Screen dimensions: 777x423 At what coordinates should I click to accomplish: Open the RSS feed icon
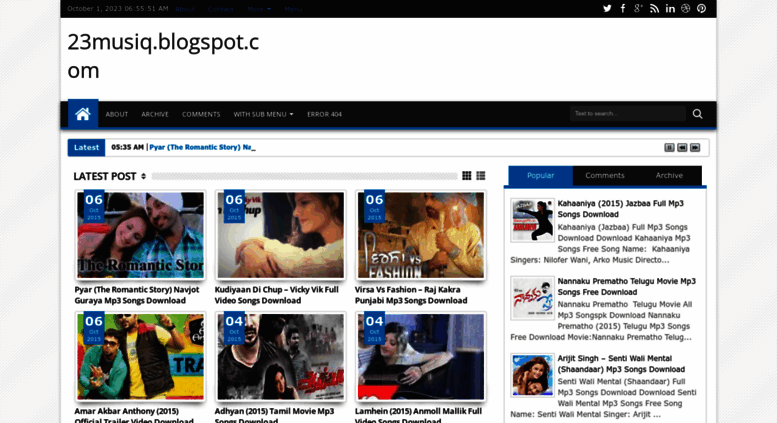click(x=654, y=8)
